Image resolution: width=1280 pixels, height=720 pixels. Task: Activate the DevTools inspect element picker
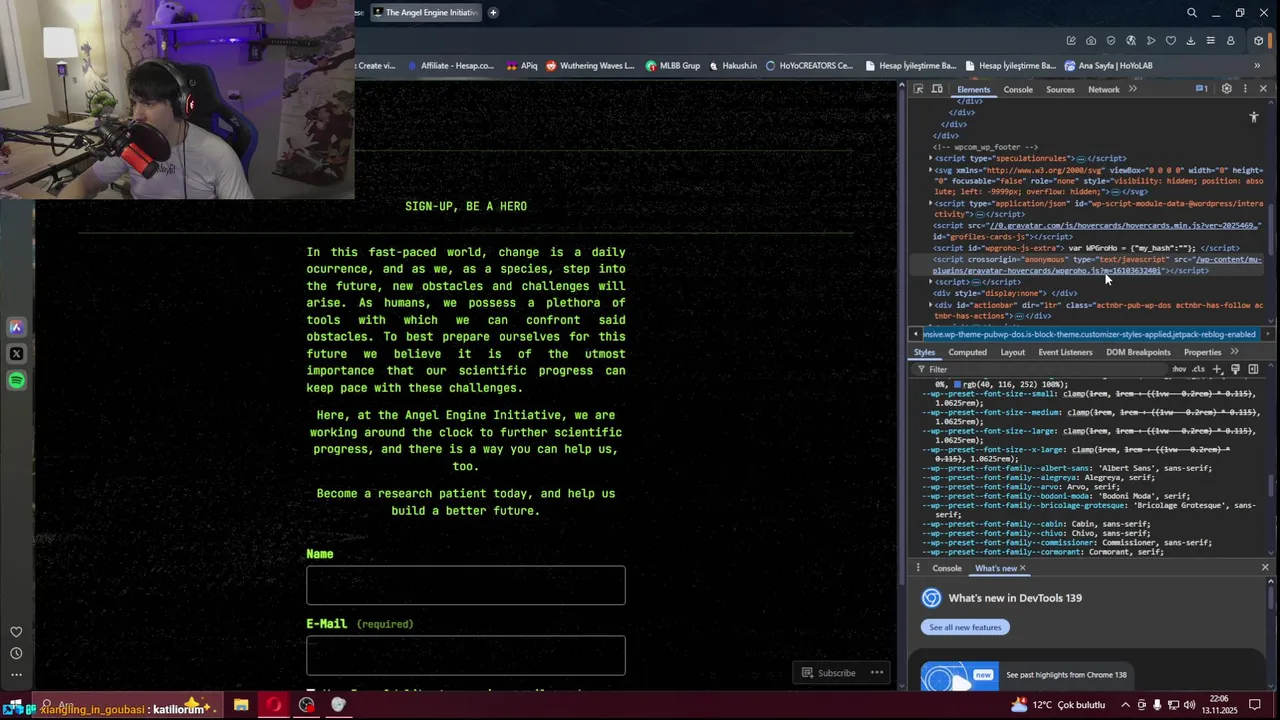tap(918, 89)
